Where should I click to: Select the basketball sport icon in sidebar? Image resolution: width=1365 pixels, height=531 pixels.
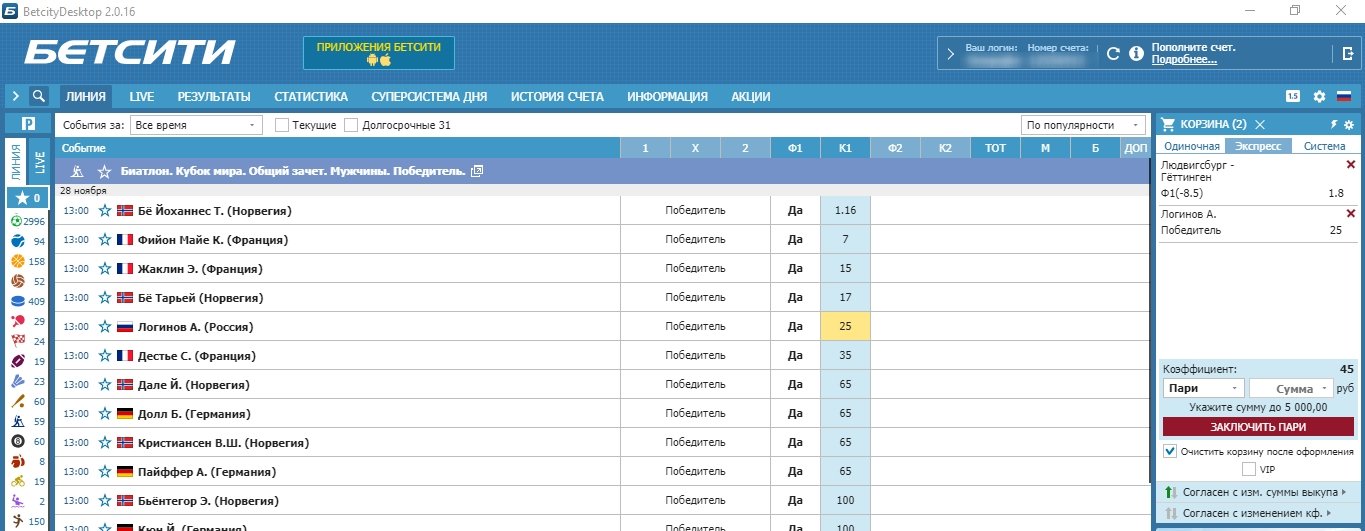[17, 261]
